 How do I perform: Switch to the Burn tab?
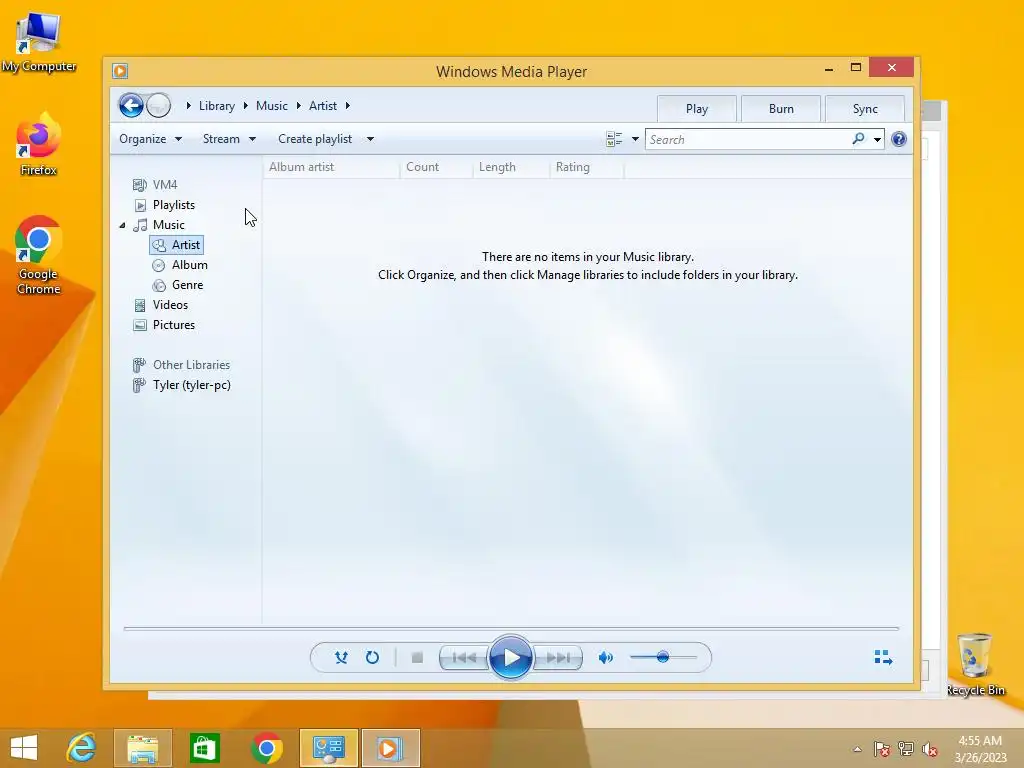[x=781, y=109]
